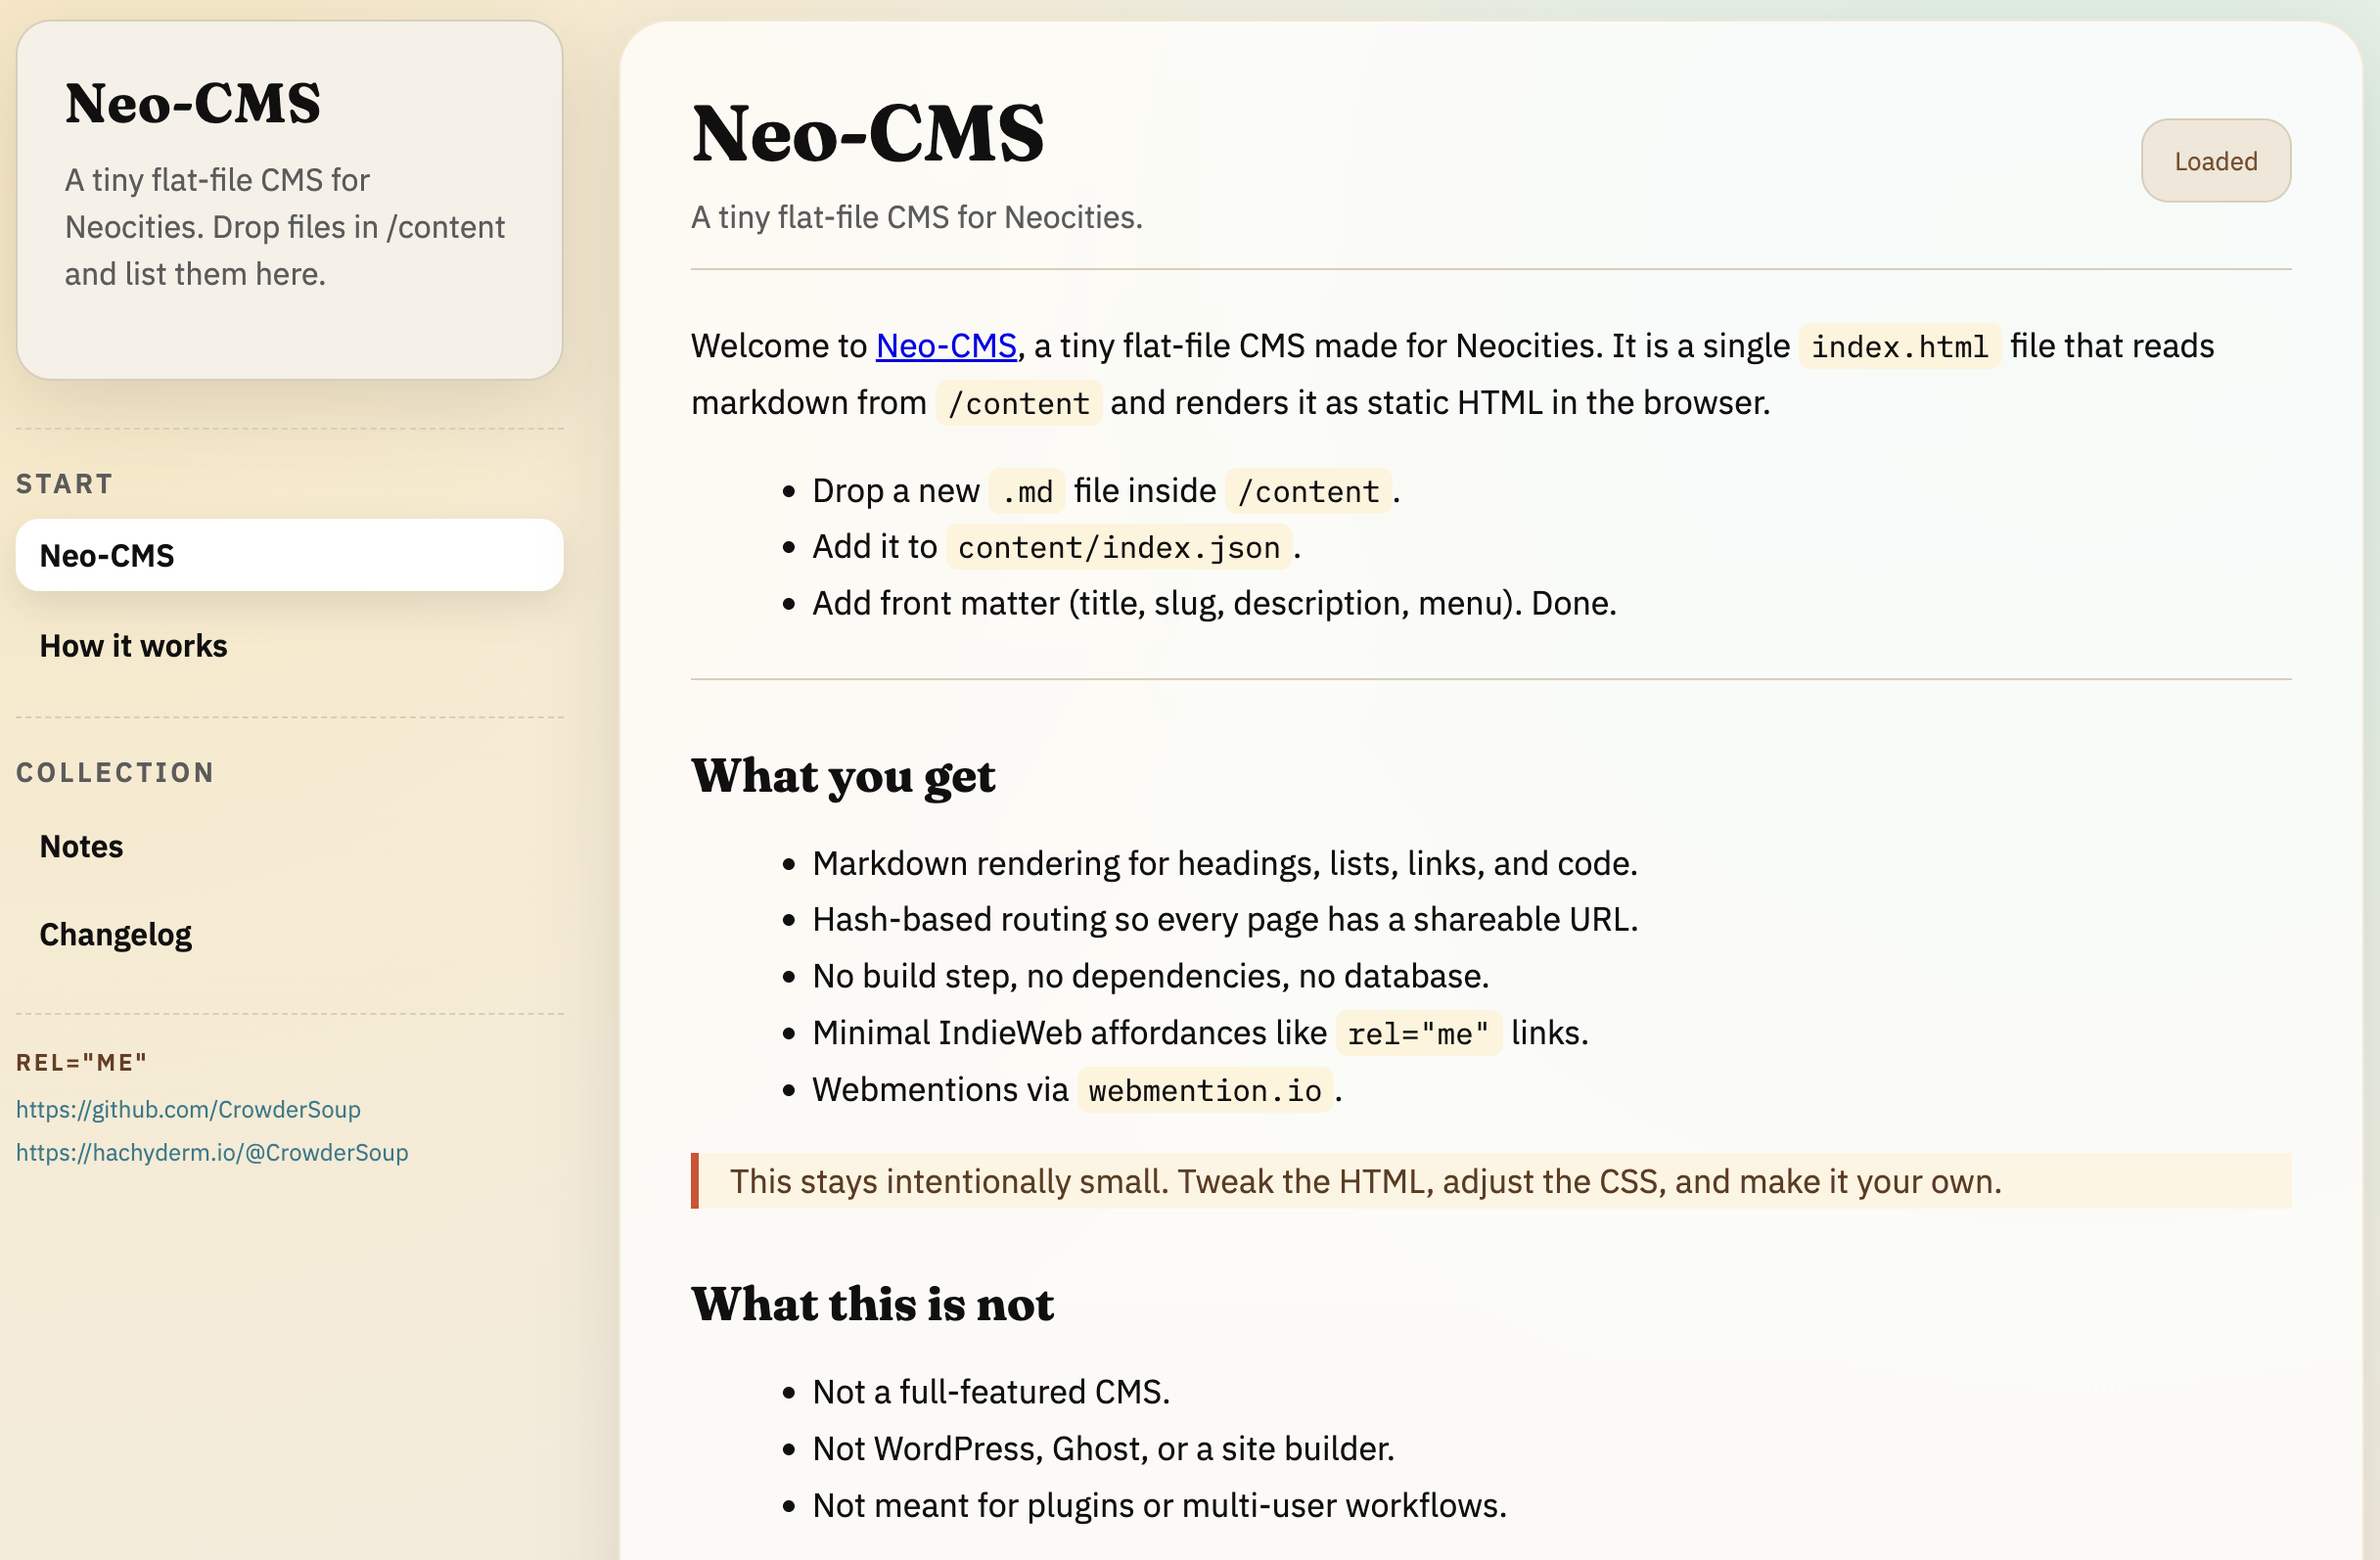Screen dimensions: 2380x1560
Task: Click the START section label
Action: click(x=64, y=484)
